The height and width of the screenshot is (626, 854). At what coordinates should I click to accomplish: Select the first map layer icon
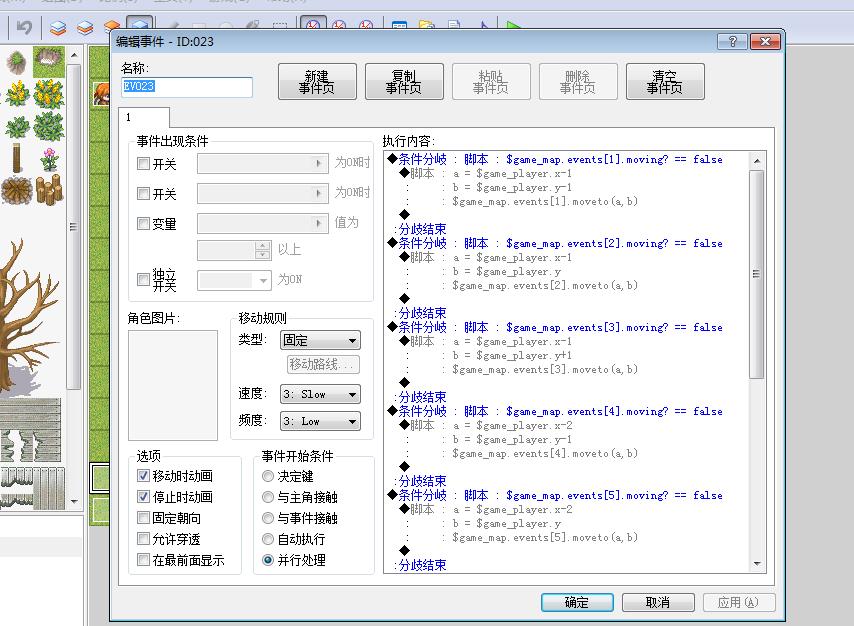pyautogui.click(x=58, y=27)
